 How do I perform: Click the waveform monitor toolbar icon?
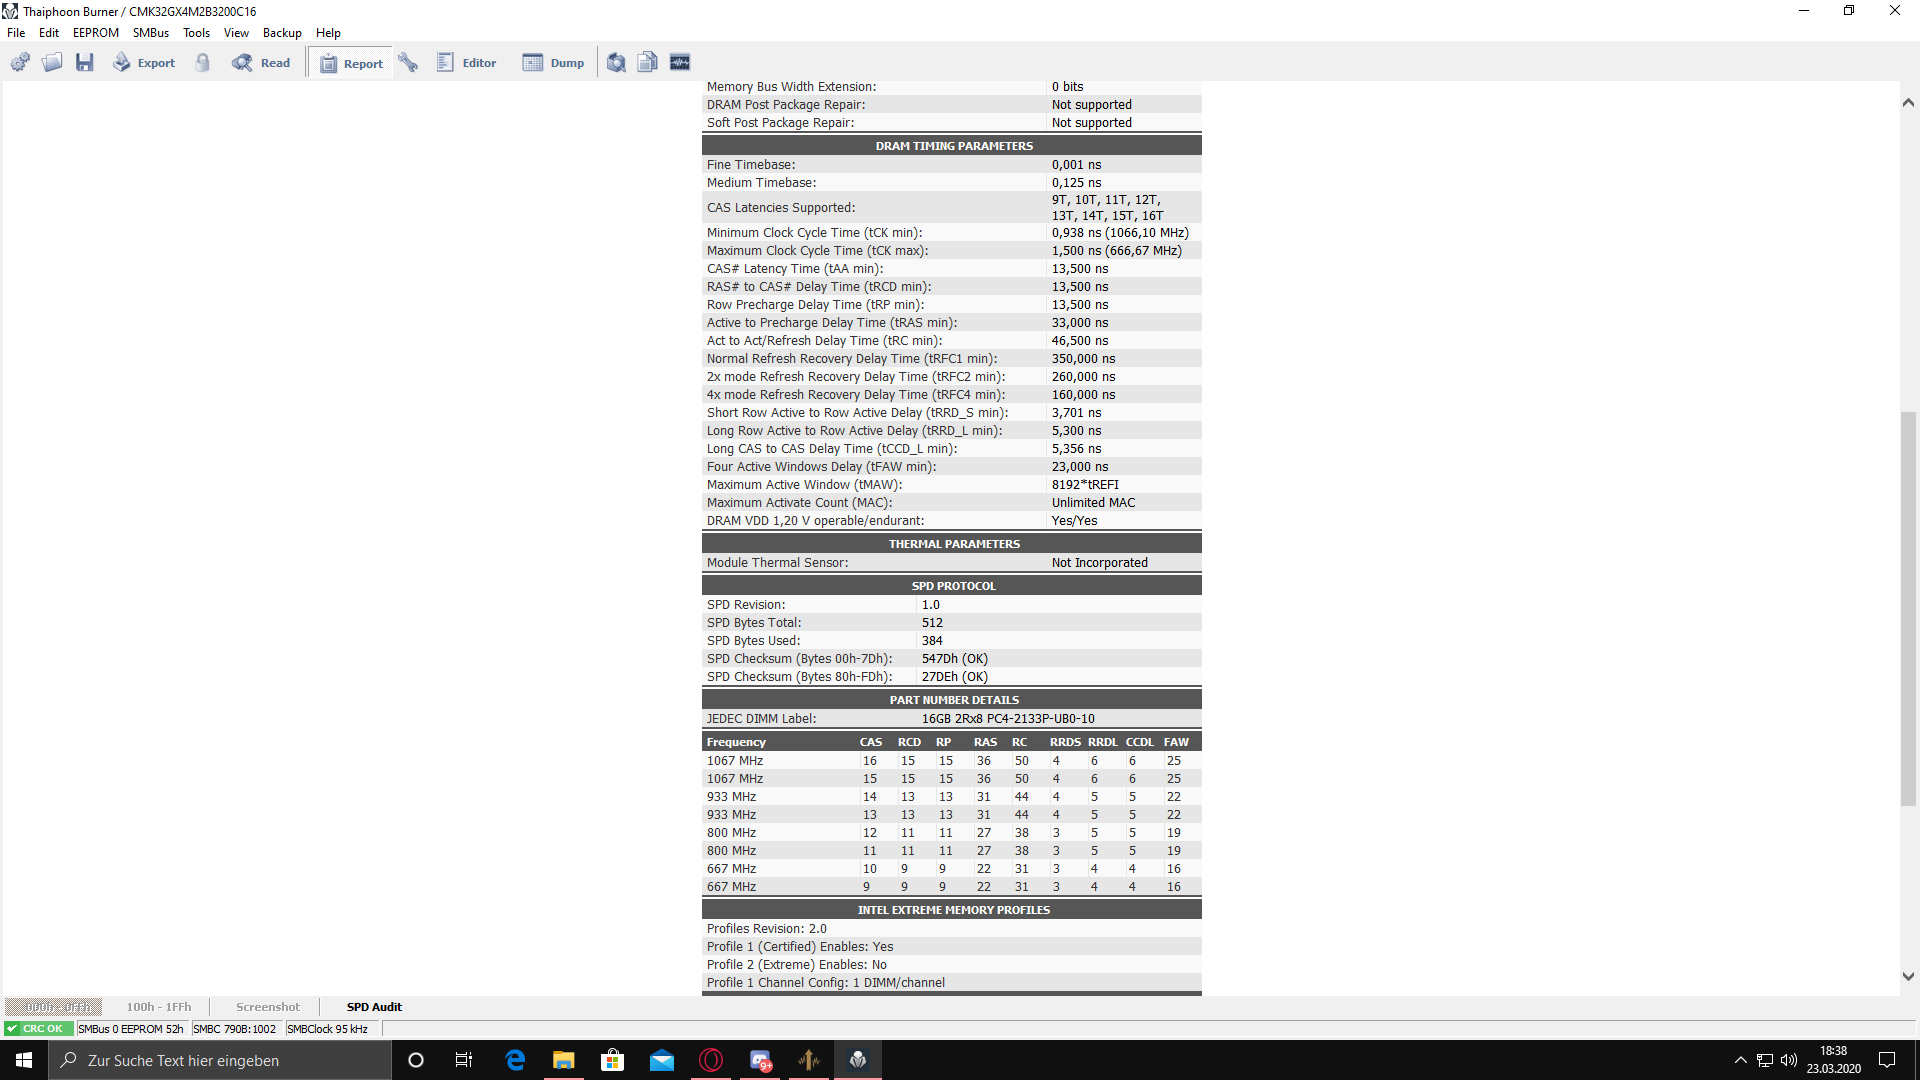680,63
